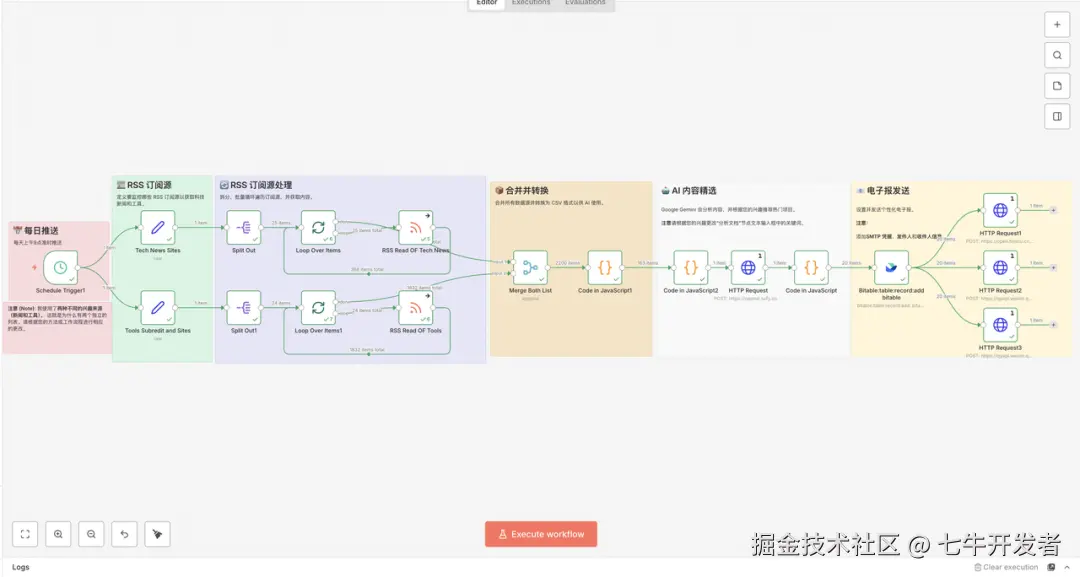Open the HTTP Request1 node
The width and height of the screenshot is (1080, 577).
click(x=1000, y=210)
